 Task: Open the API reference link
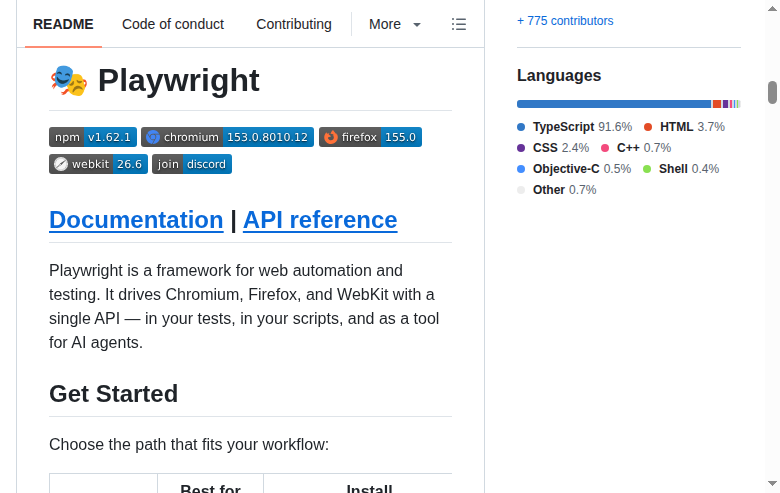pyautogui.click(x=320, y=220)
